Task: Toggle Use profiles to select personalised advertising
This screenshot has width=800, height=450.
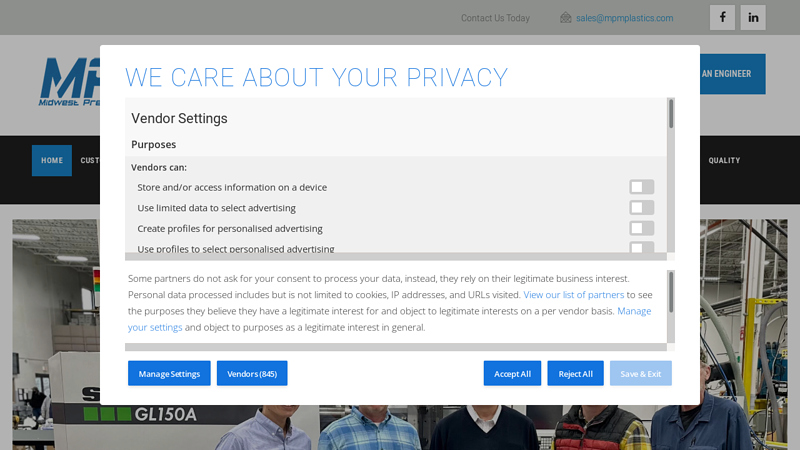Action: coord(641,247)
